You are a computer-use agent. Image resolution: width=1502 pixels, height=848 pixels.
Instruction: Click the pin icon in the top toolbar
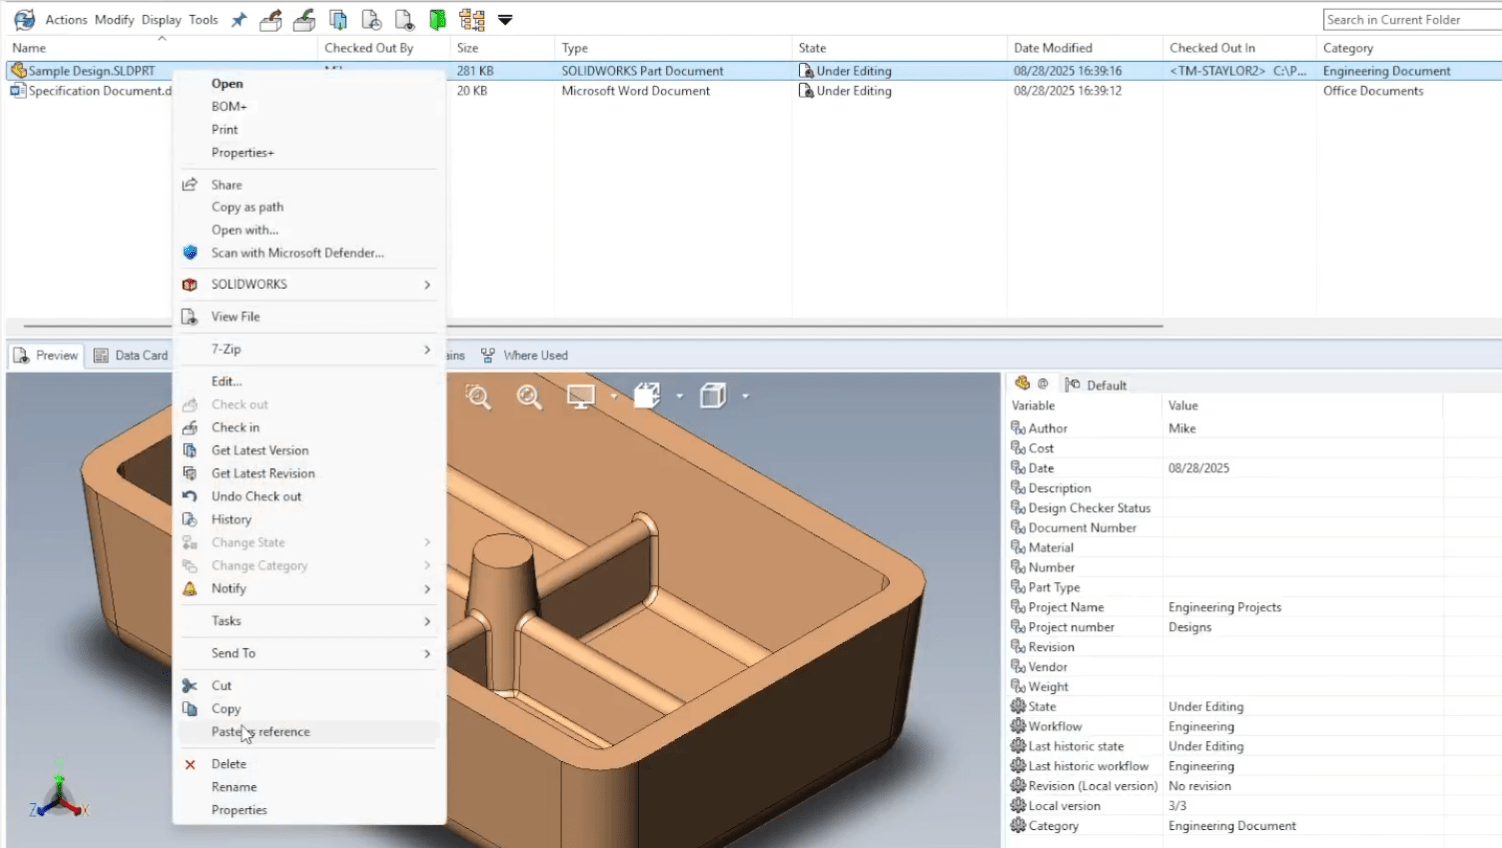(239, 19)
